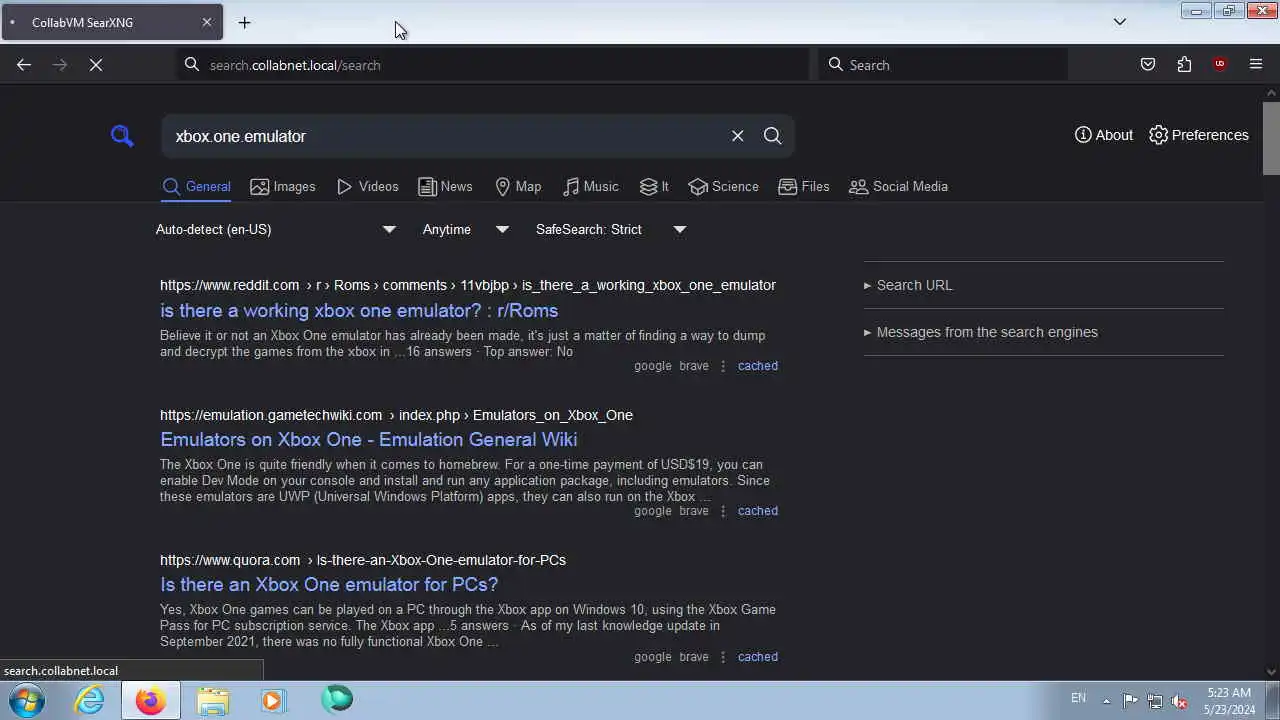This screenshot has height=720, width=1280.
Task: Click the search query input field
Action: point(445,136)
